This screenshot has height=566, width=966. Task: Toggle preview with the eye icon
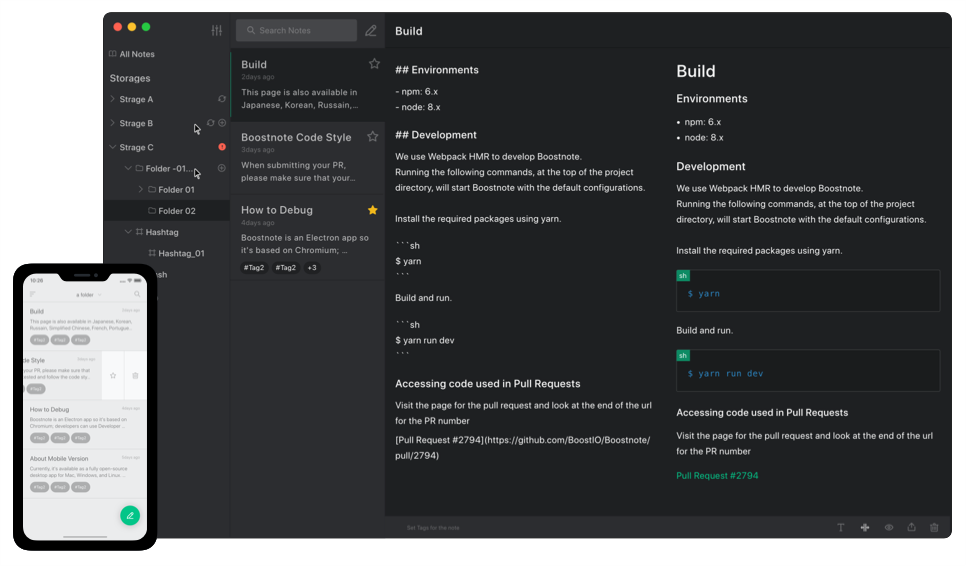pyautogui.click(x=889, y=527)
